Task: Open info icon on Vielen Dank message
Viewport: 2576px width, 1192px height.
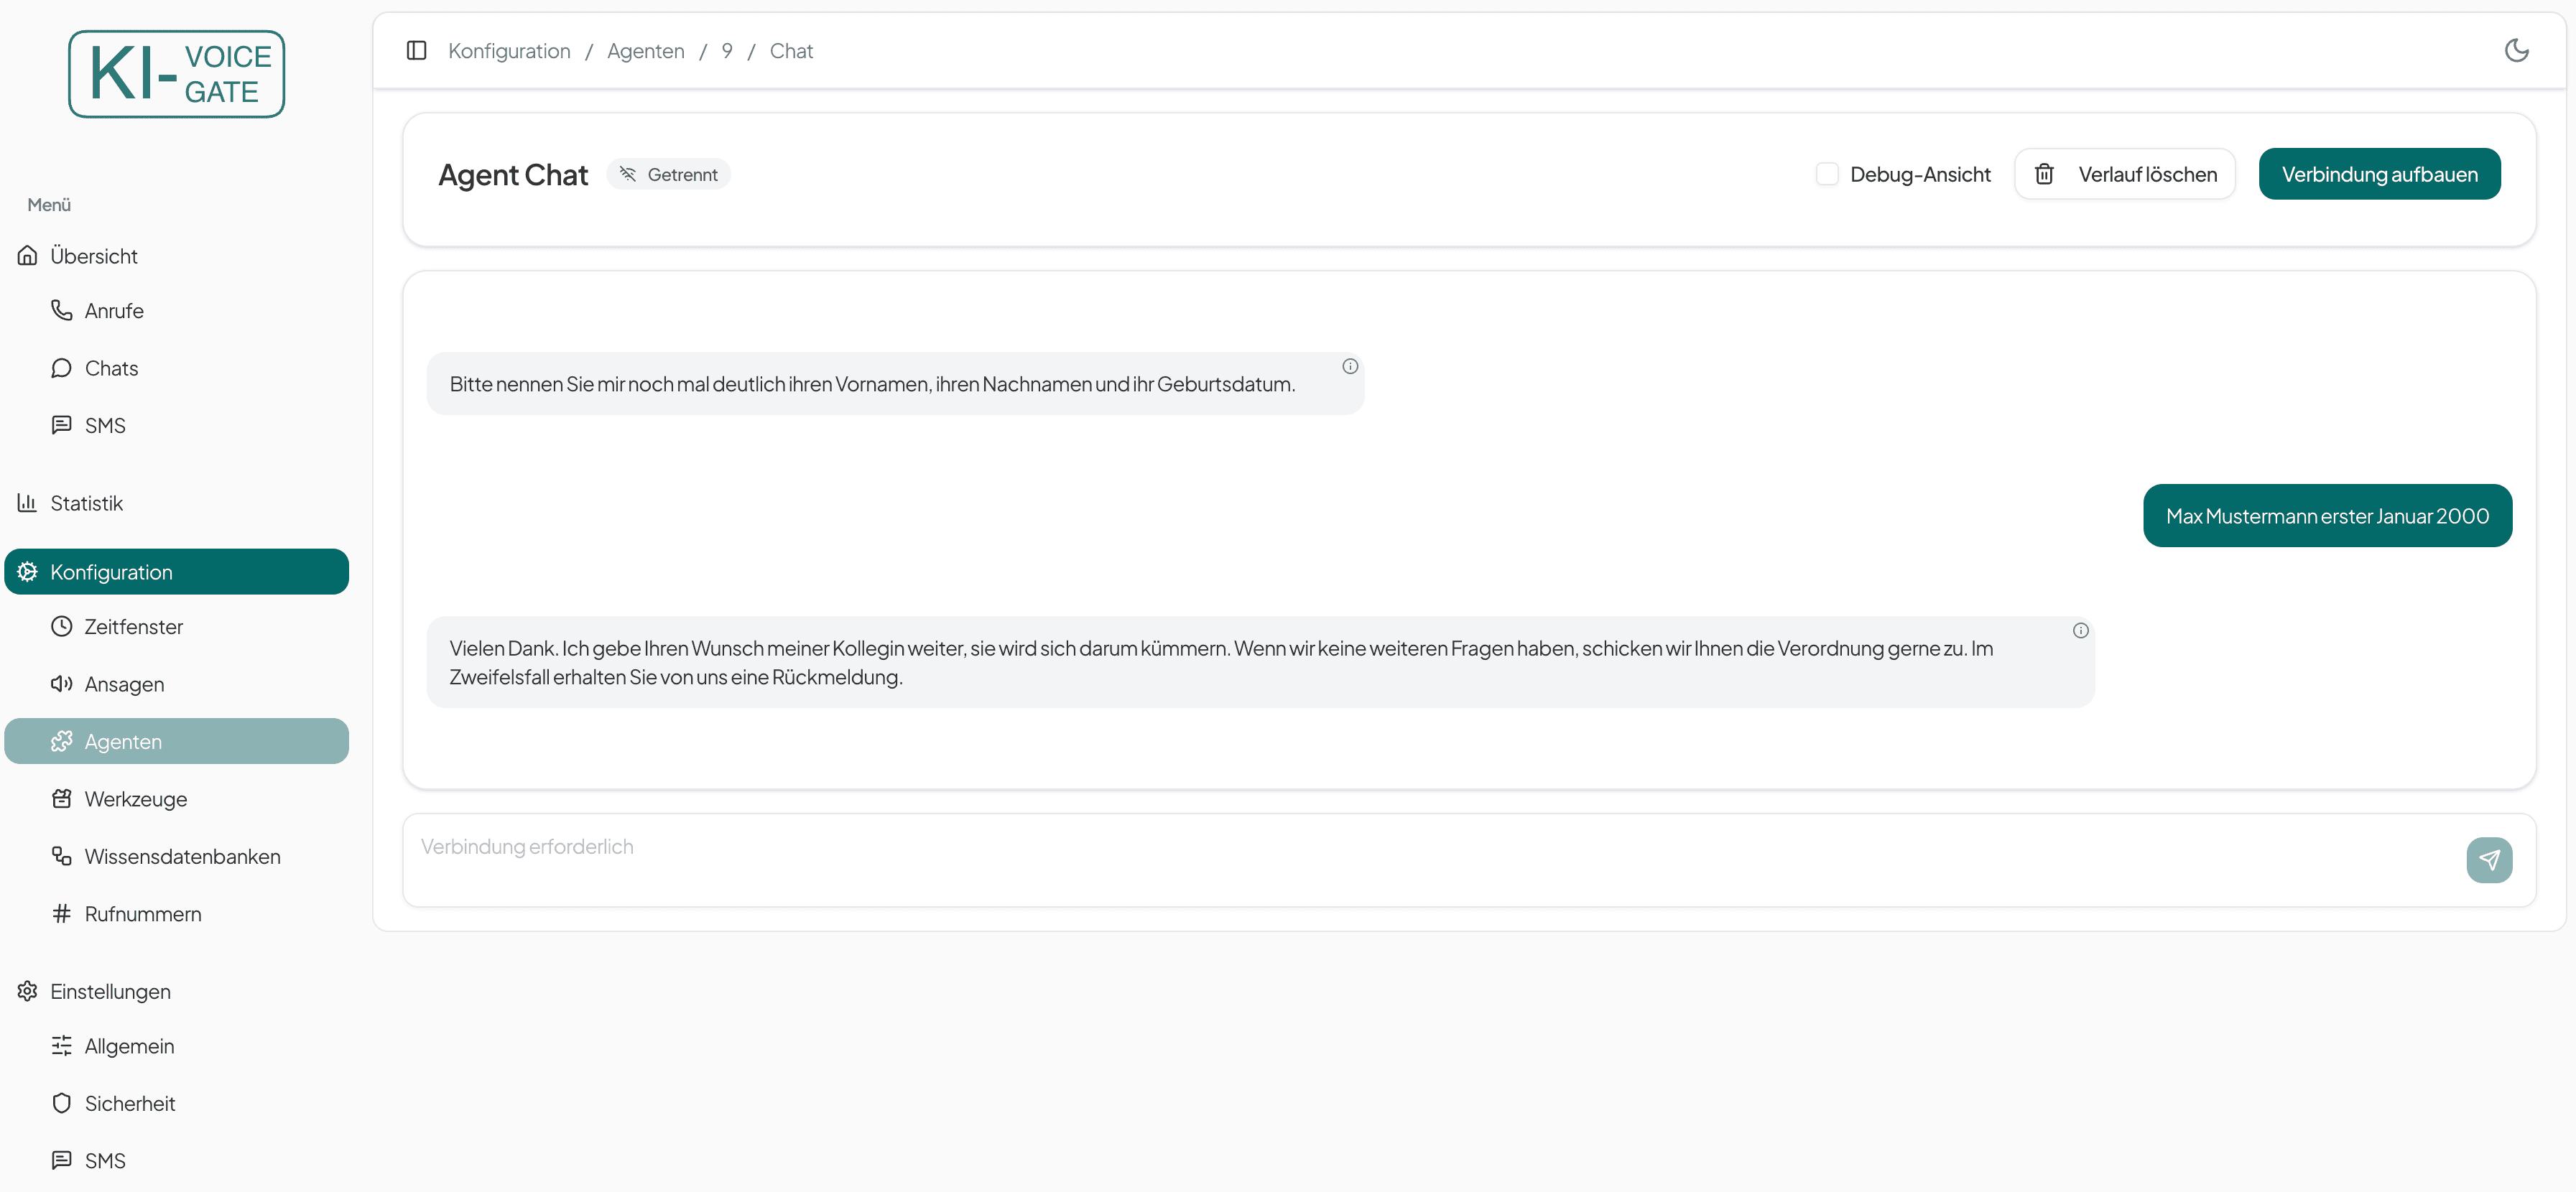Action: [2080, 630]
